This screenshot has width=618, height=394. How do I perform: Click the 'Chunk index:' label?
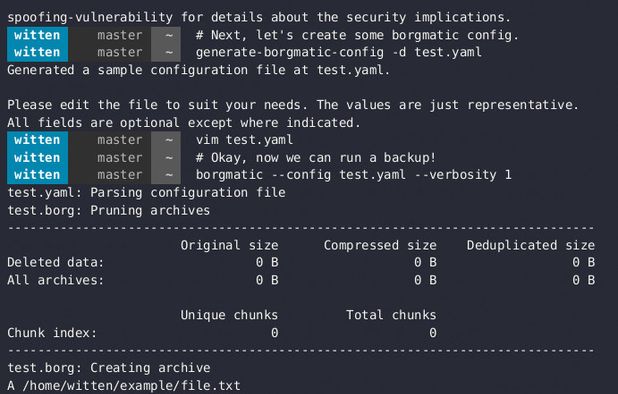(x=52, y=333)
